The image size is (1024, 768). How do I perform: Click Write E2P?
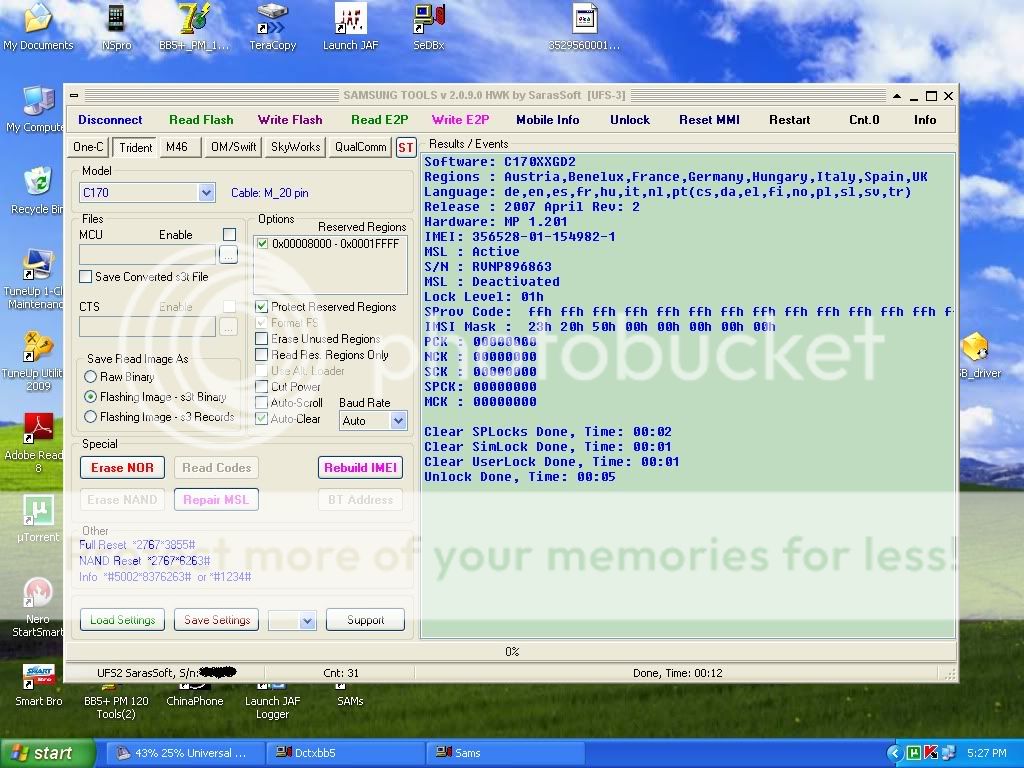pyautogui.click(x=460, y=120)
